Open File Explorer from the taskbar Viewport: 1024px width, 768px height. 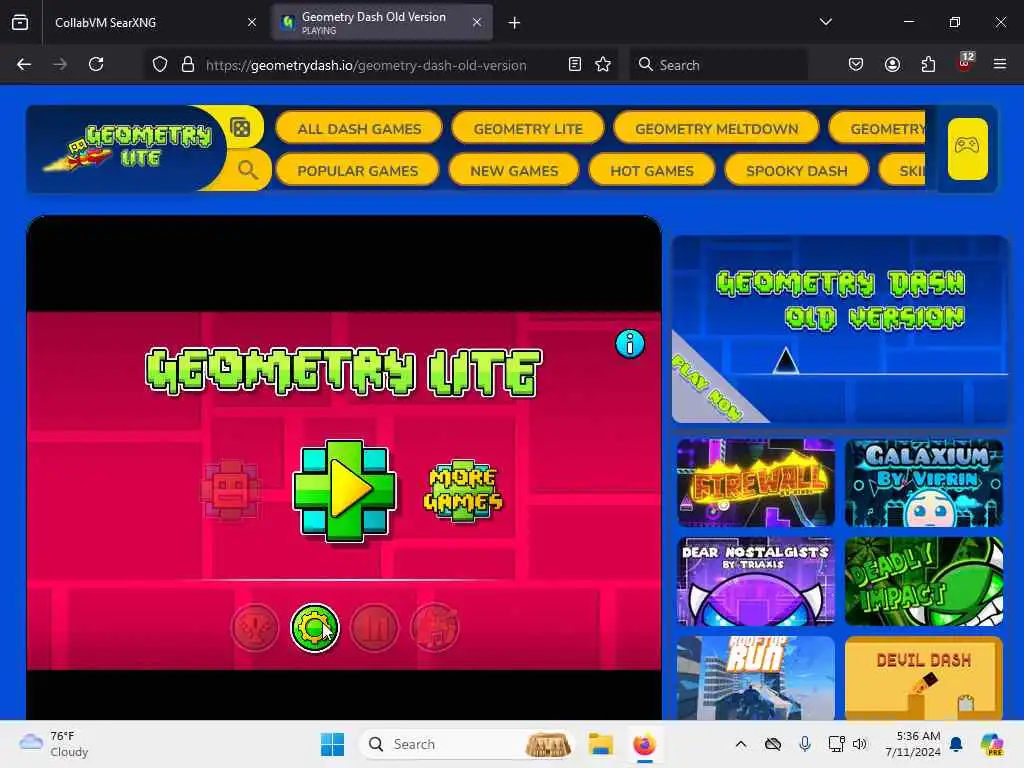(x=600, y=744)
